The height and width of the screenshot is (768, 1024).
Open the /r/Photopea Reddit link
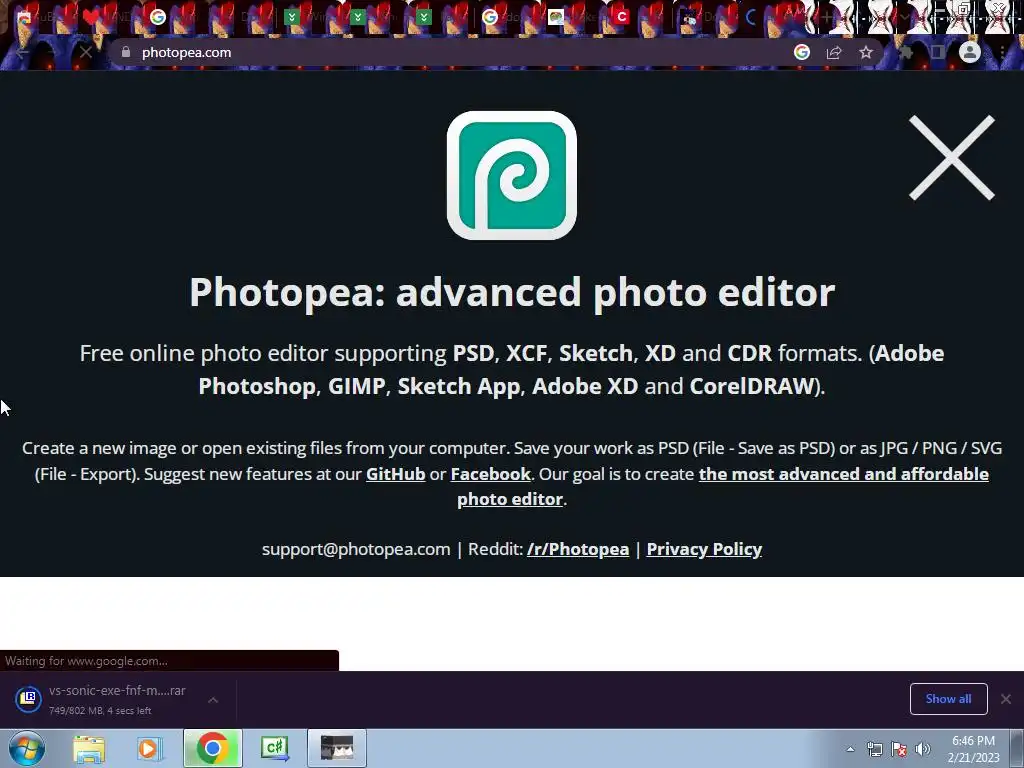[578, 549]
